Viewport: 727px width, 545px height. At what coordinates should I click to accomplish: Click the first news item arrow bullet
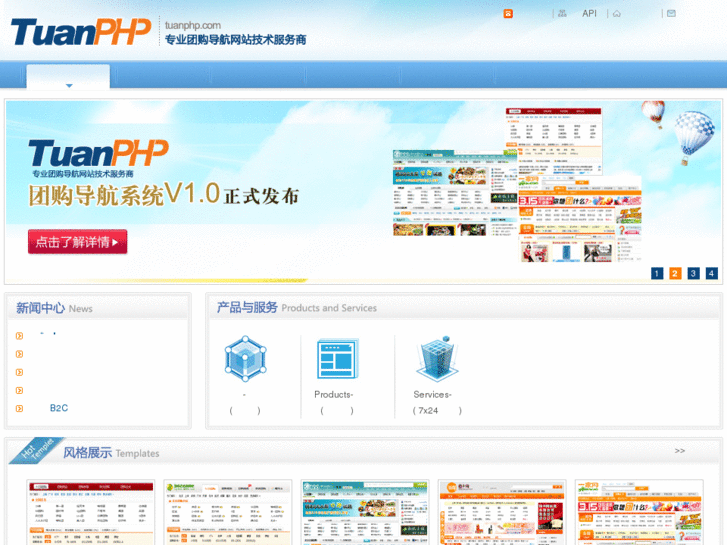point(19,336)
